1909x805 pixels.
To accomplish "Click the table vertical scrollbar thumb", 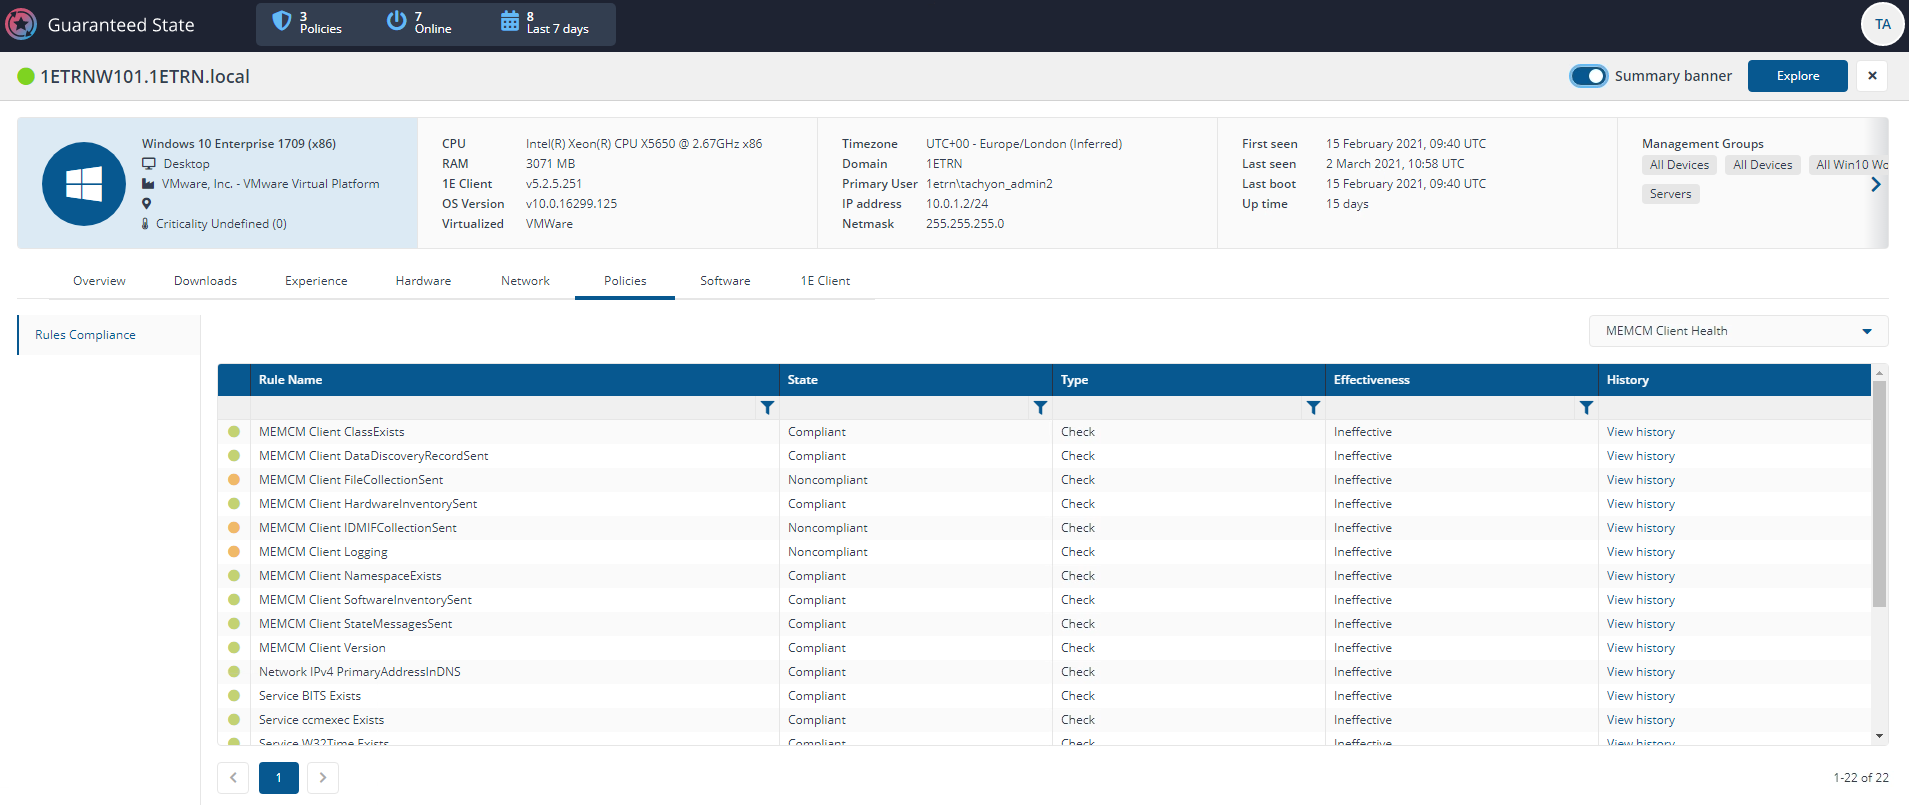I will tap(1879, 494).
